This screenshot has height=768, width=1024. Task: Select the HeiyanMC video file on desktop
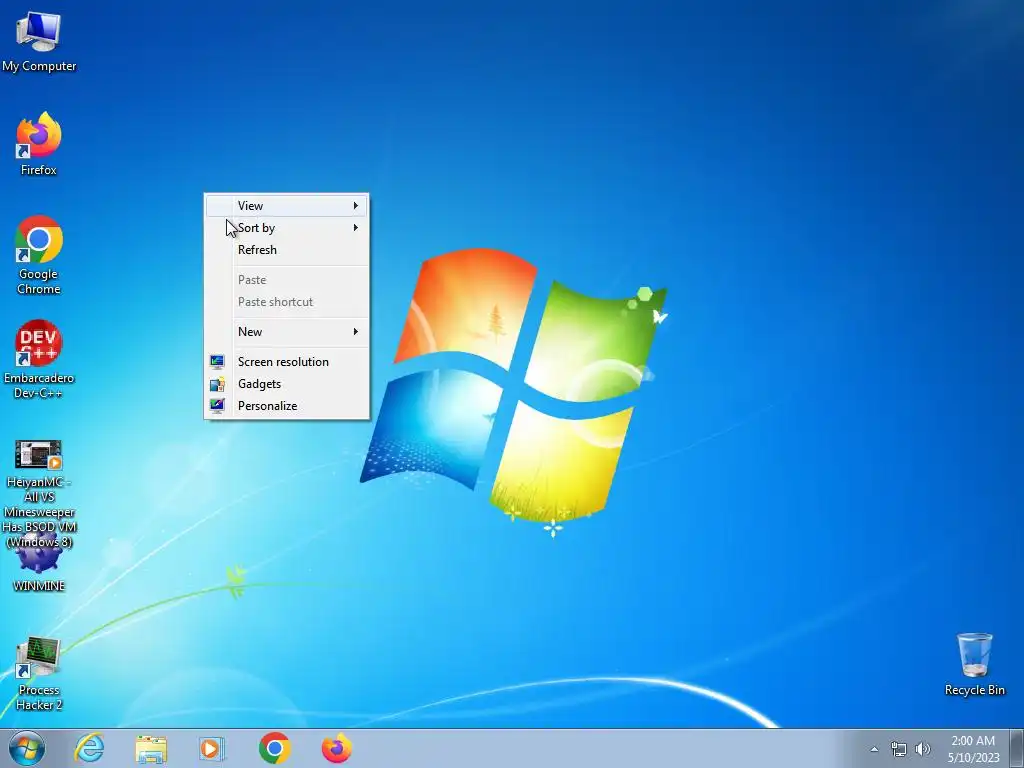click(39, 493)
